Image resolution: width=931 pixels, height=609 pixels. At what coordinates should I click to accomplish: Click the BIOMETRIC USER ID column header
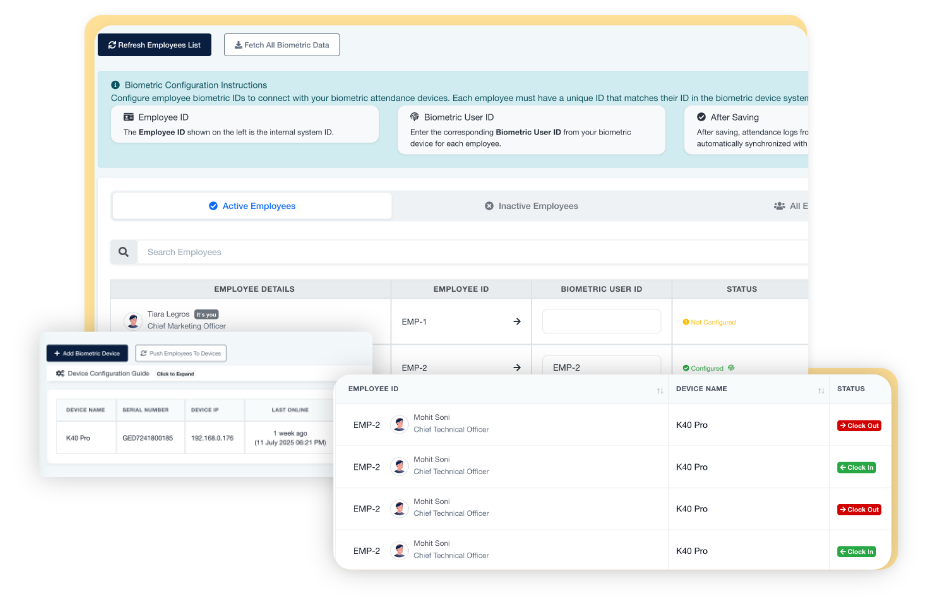[x=601, y=289]
